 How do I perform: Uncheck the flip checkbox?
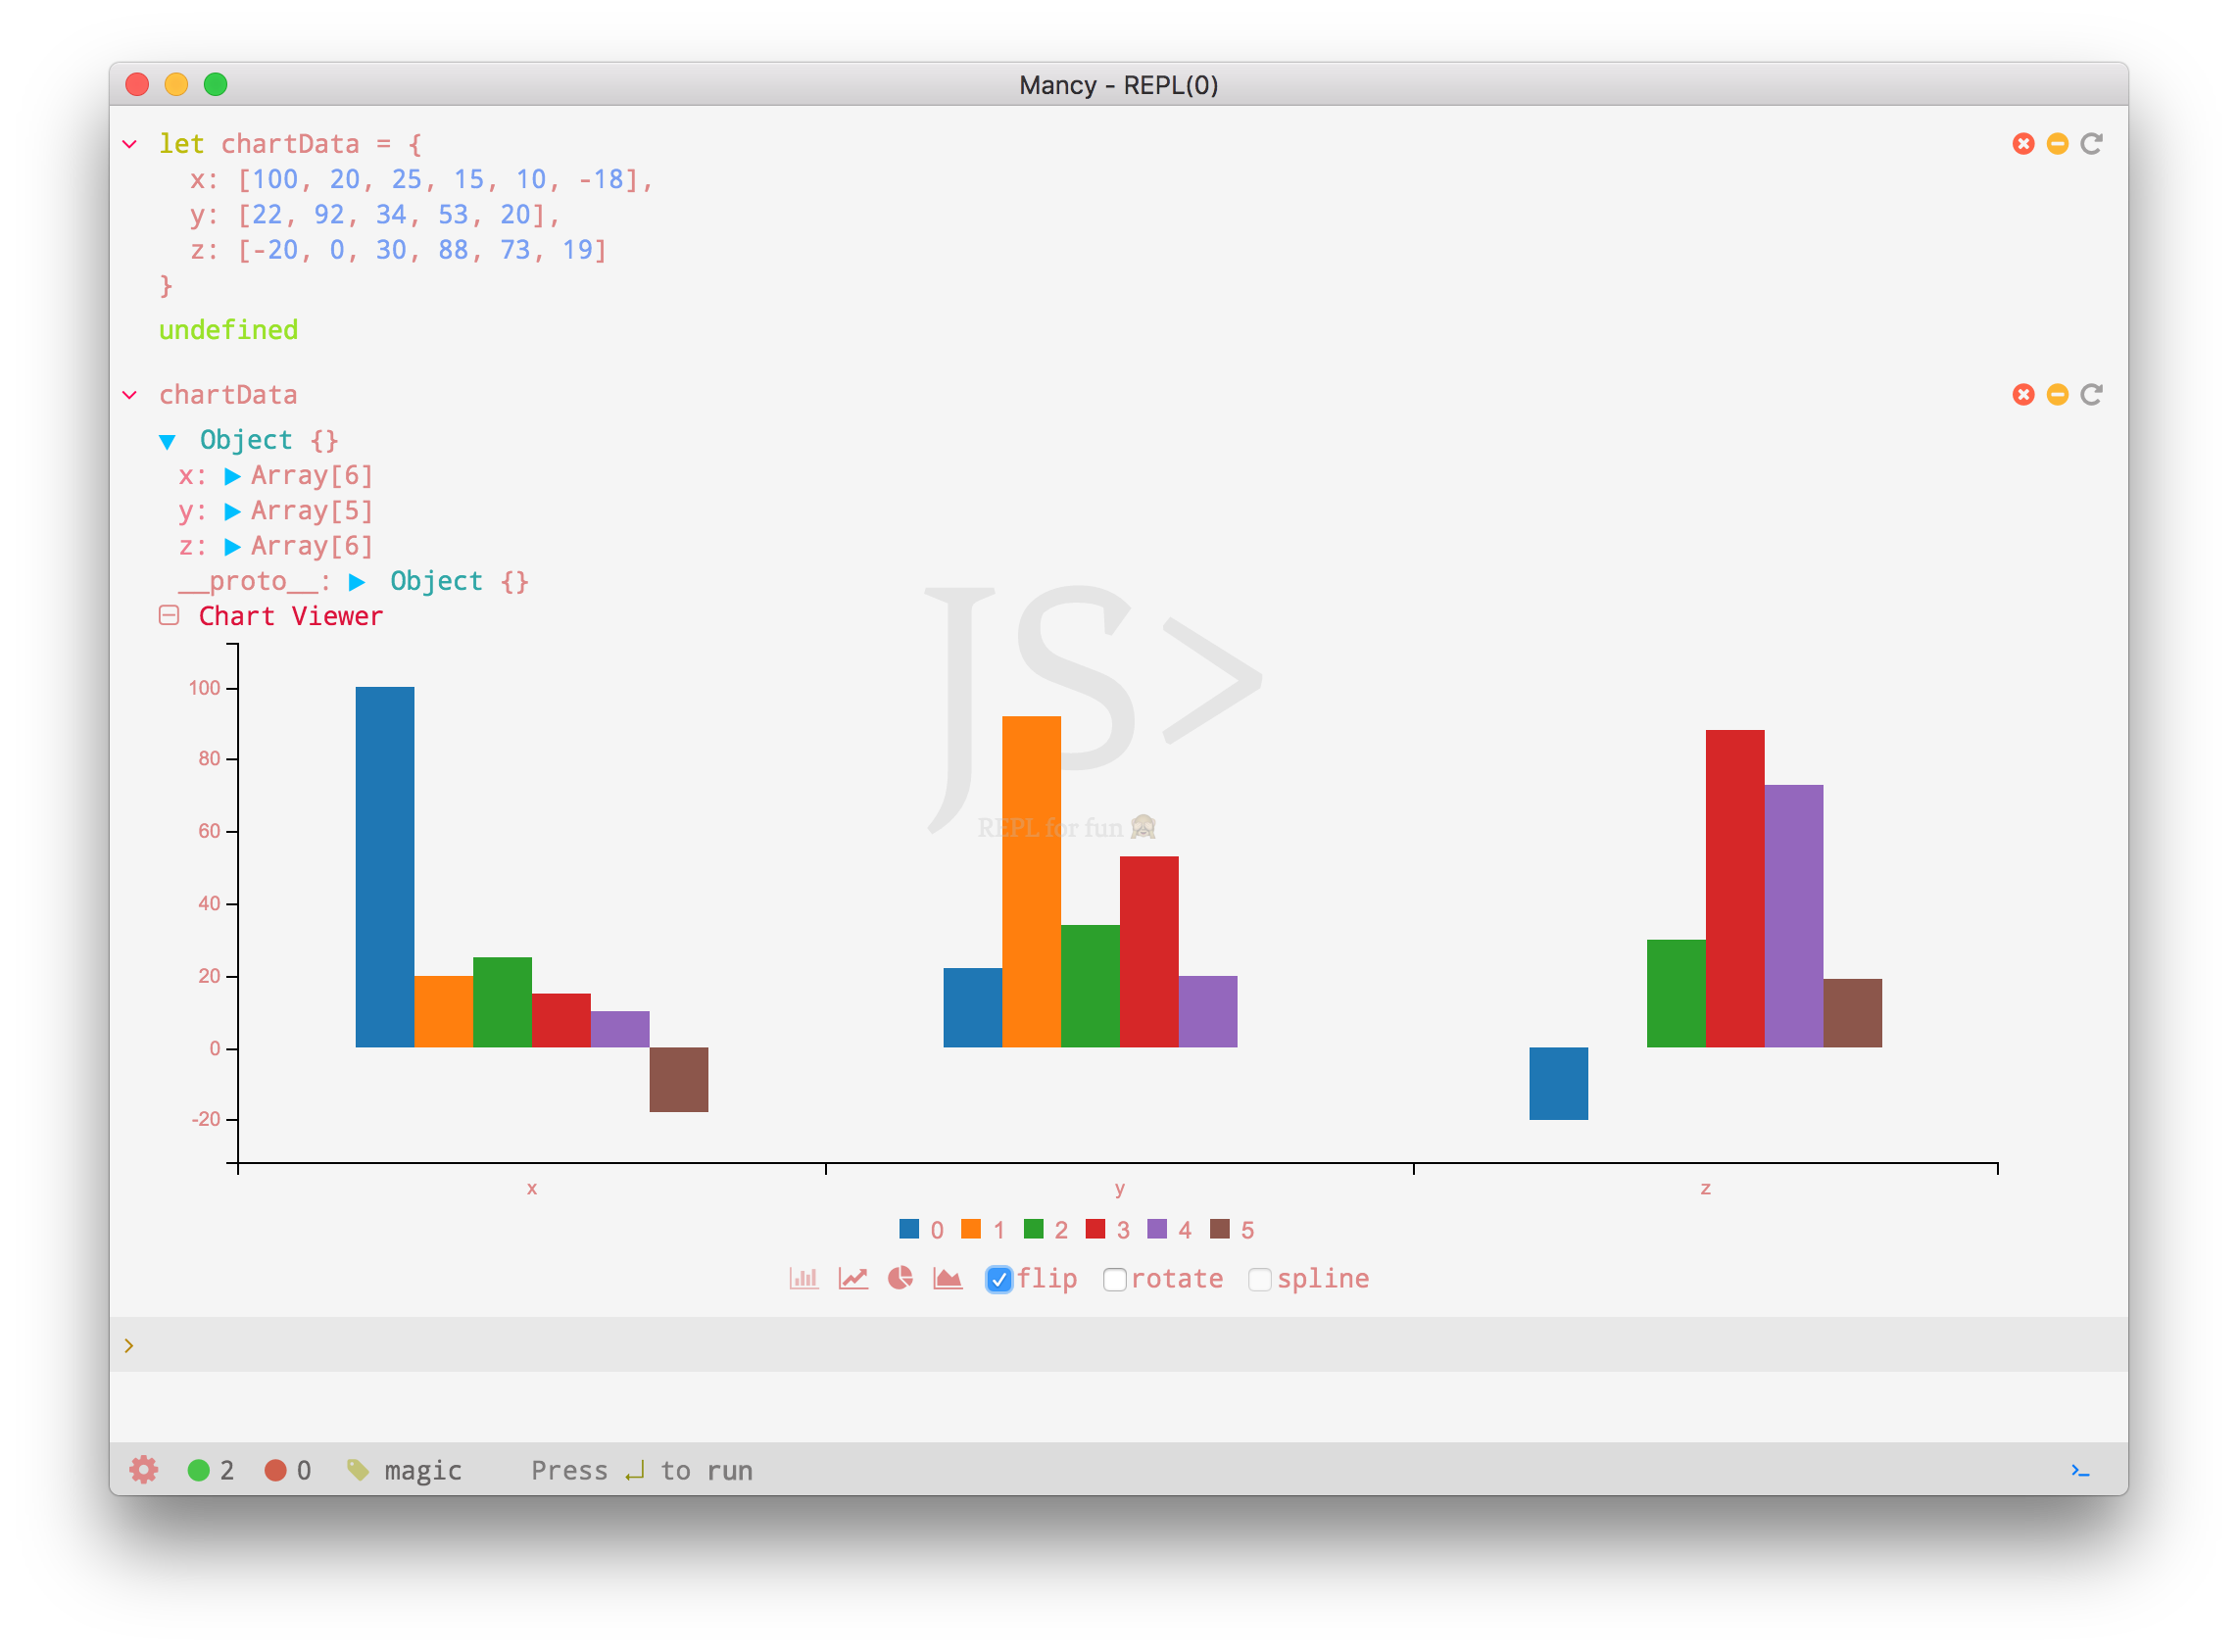pos(999,1279)
